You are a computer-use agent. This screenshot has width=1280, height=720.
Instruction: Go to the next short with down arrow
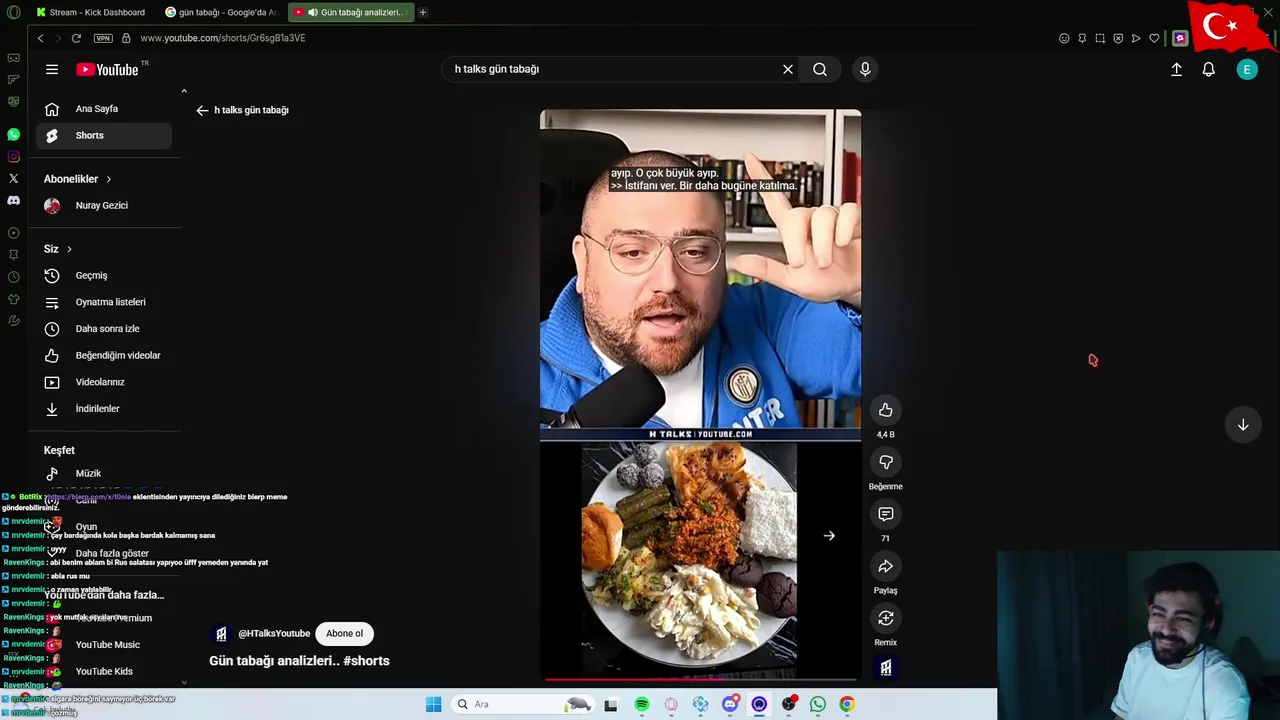coord(1243,425)
